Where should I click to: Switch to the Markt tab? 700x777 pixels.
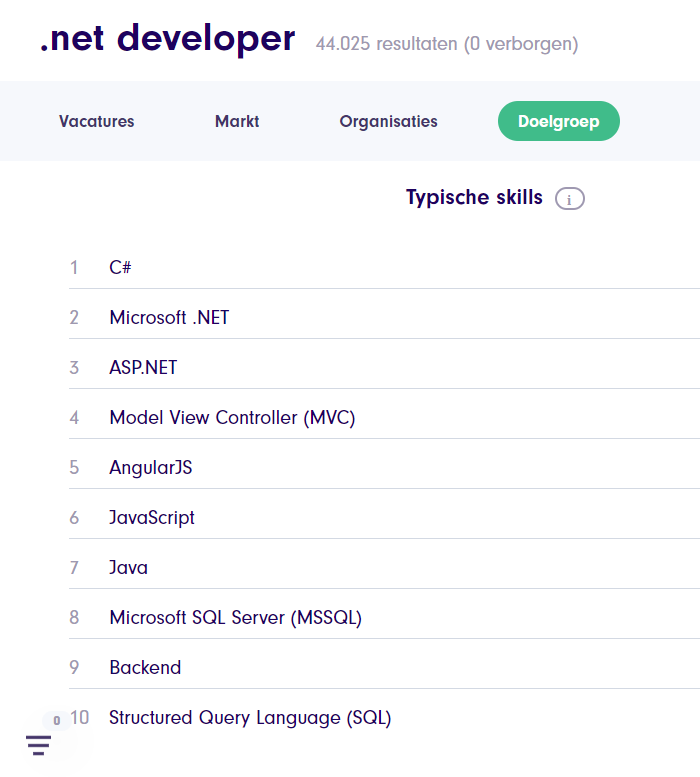[x=237, y=121]
